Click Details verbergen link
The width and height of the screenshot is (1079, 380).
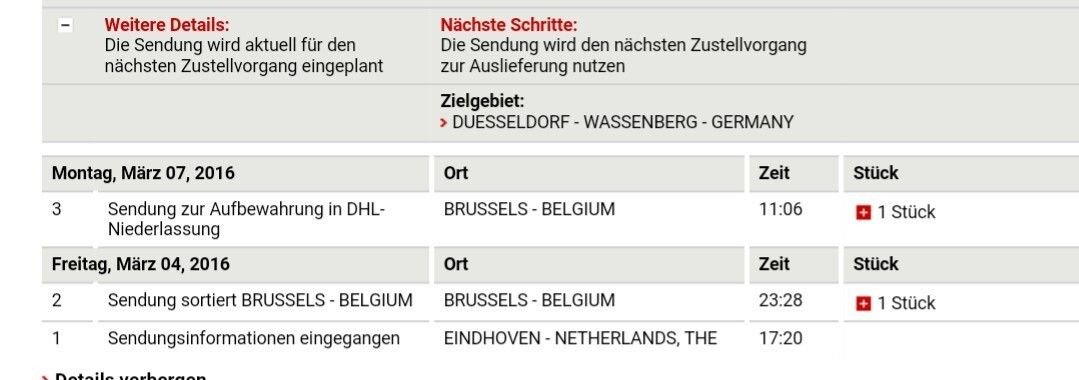(131, 376)
